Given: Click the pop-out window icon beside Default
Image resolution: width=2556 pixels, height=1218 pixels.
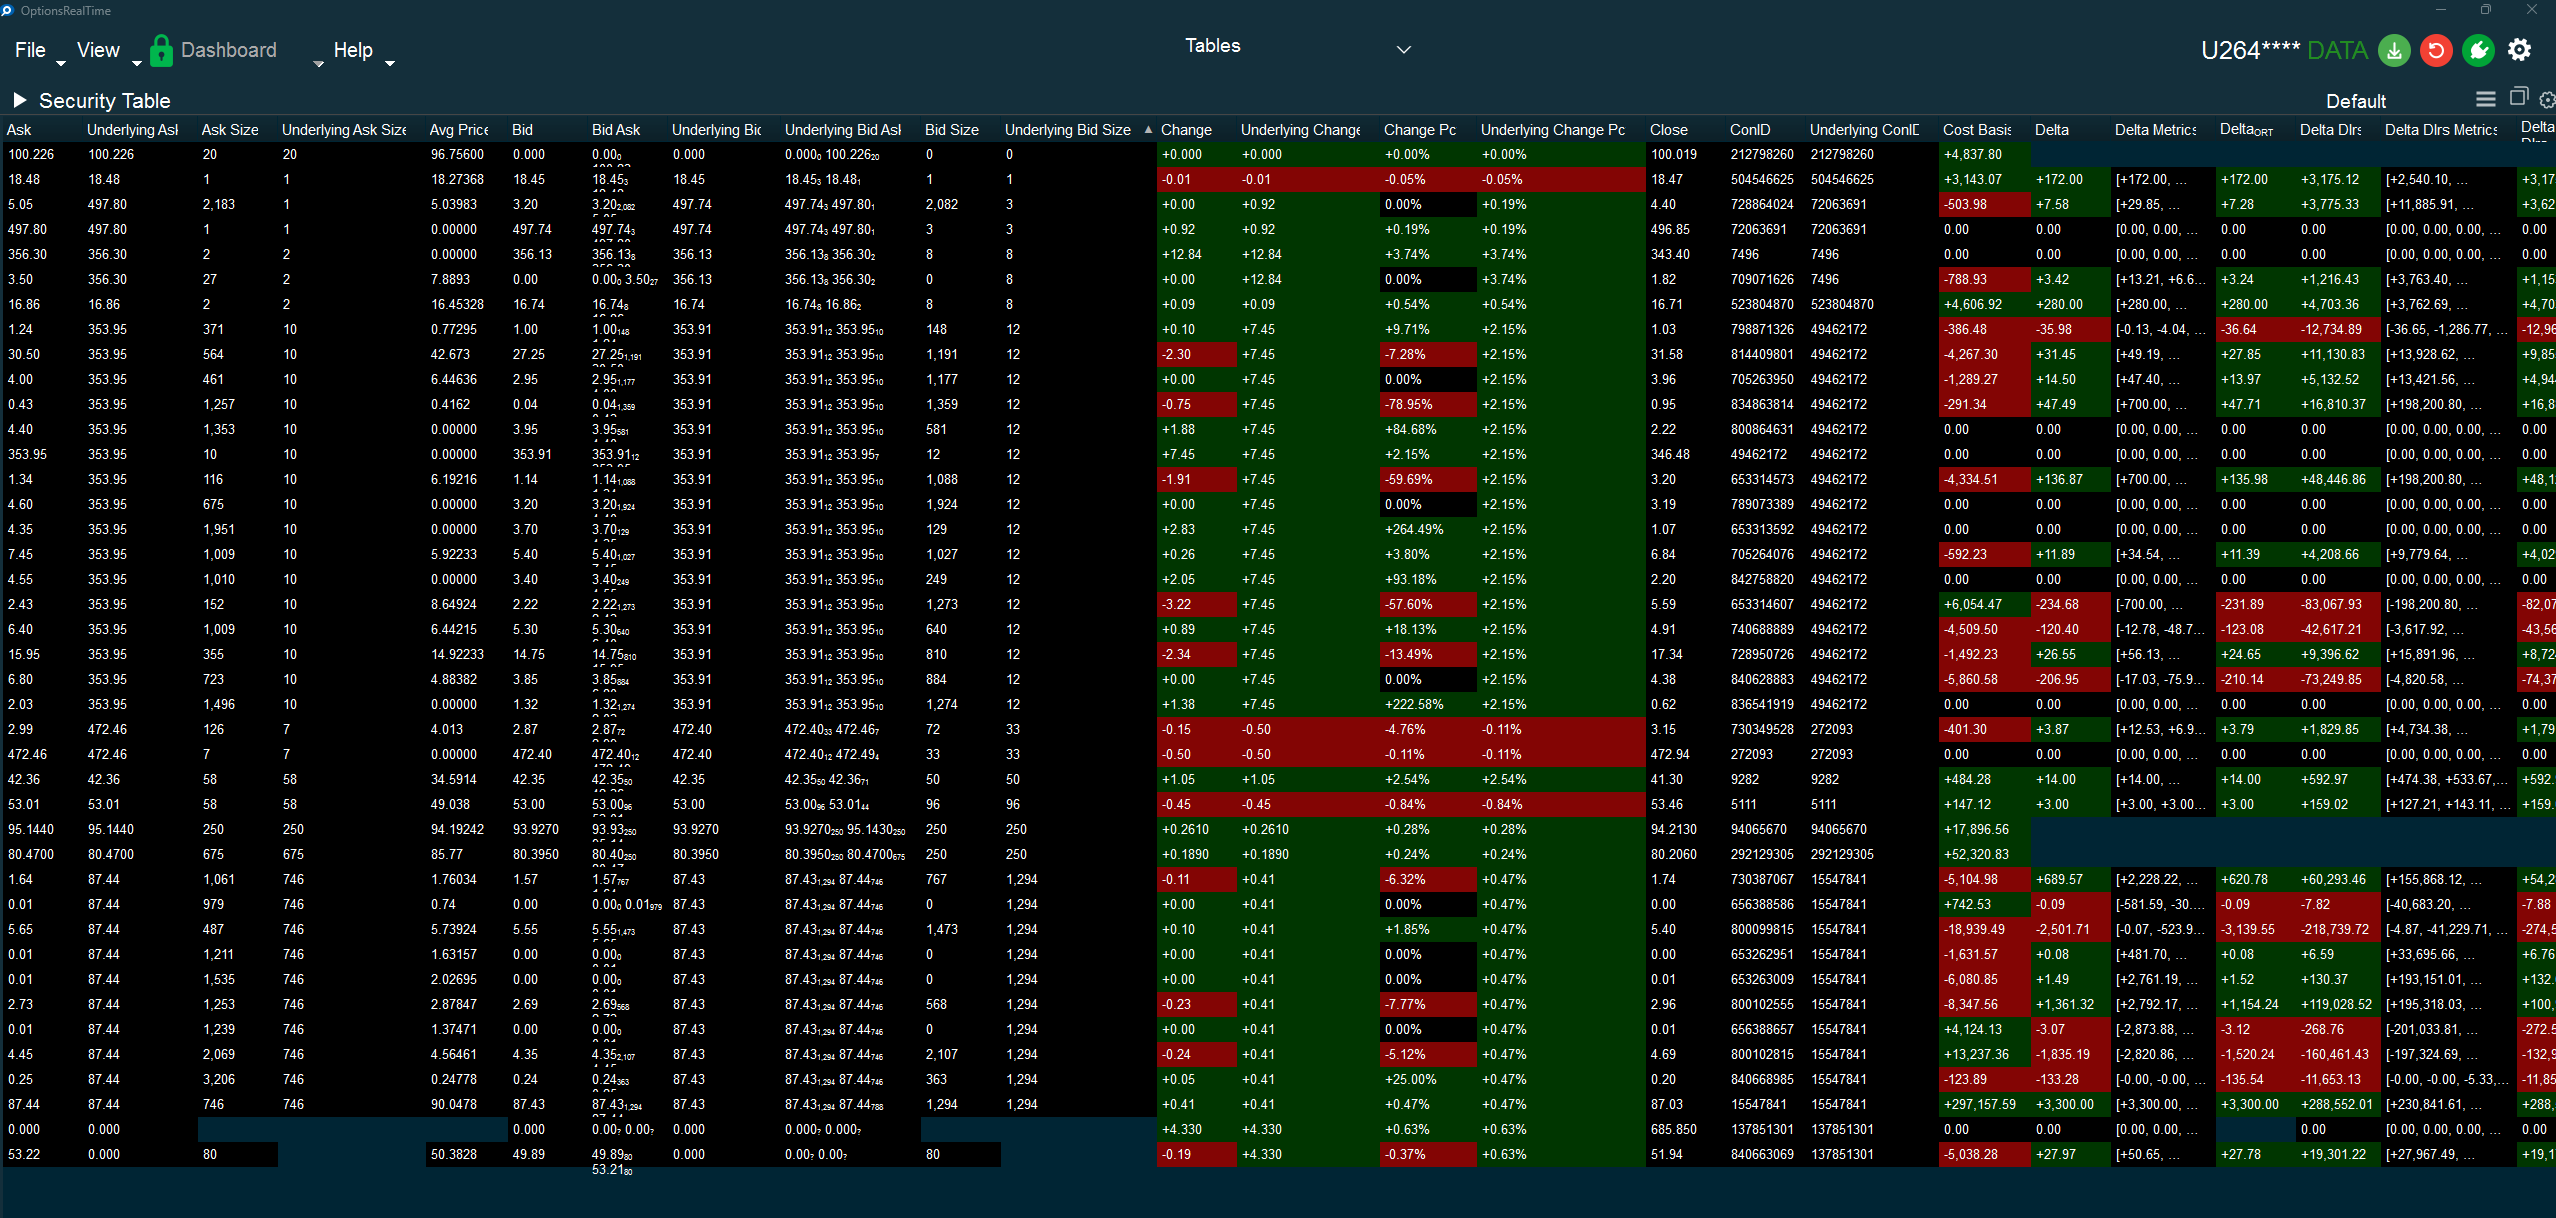Looking at the screenshot, I should [x=2519, y=97].
